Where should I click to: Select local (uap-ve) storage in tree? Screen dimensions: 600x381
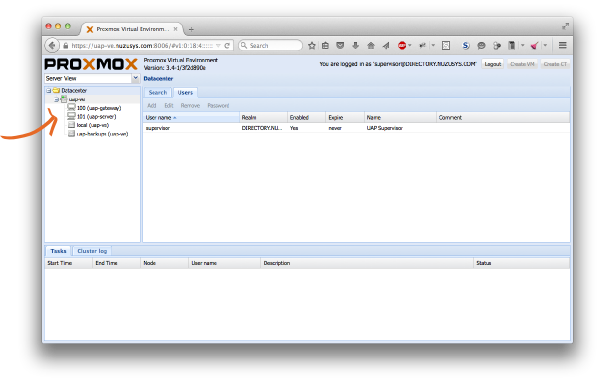click(x=93, y=125)
